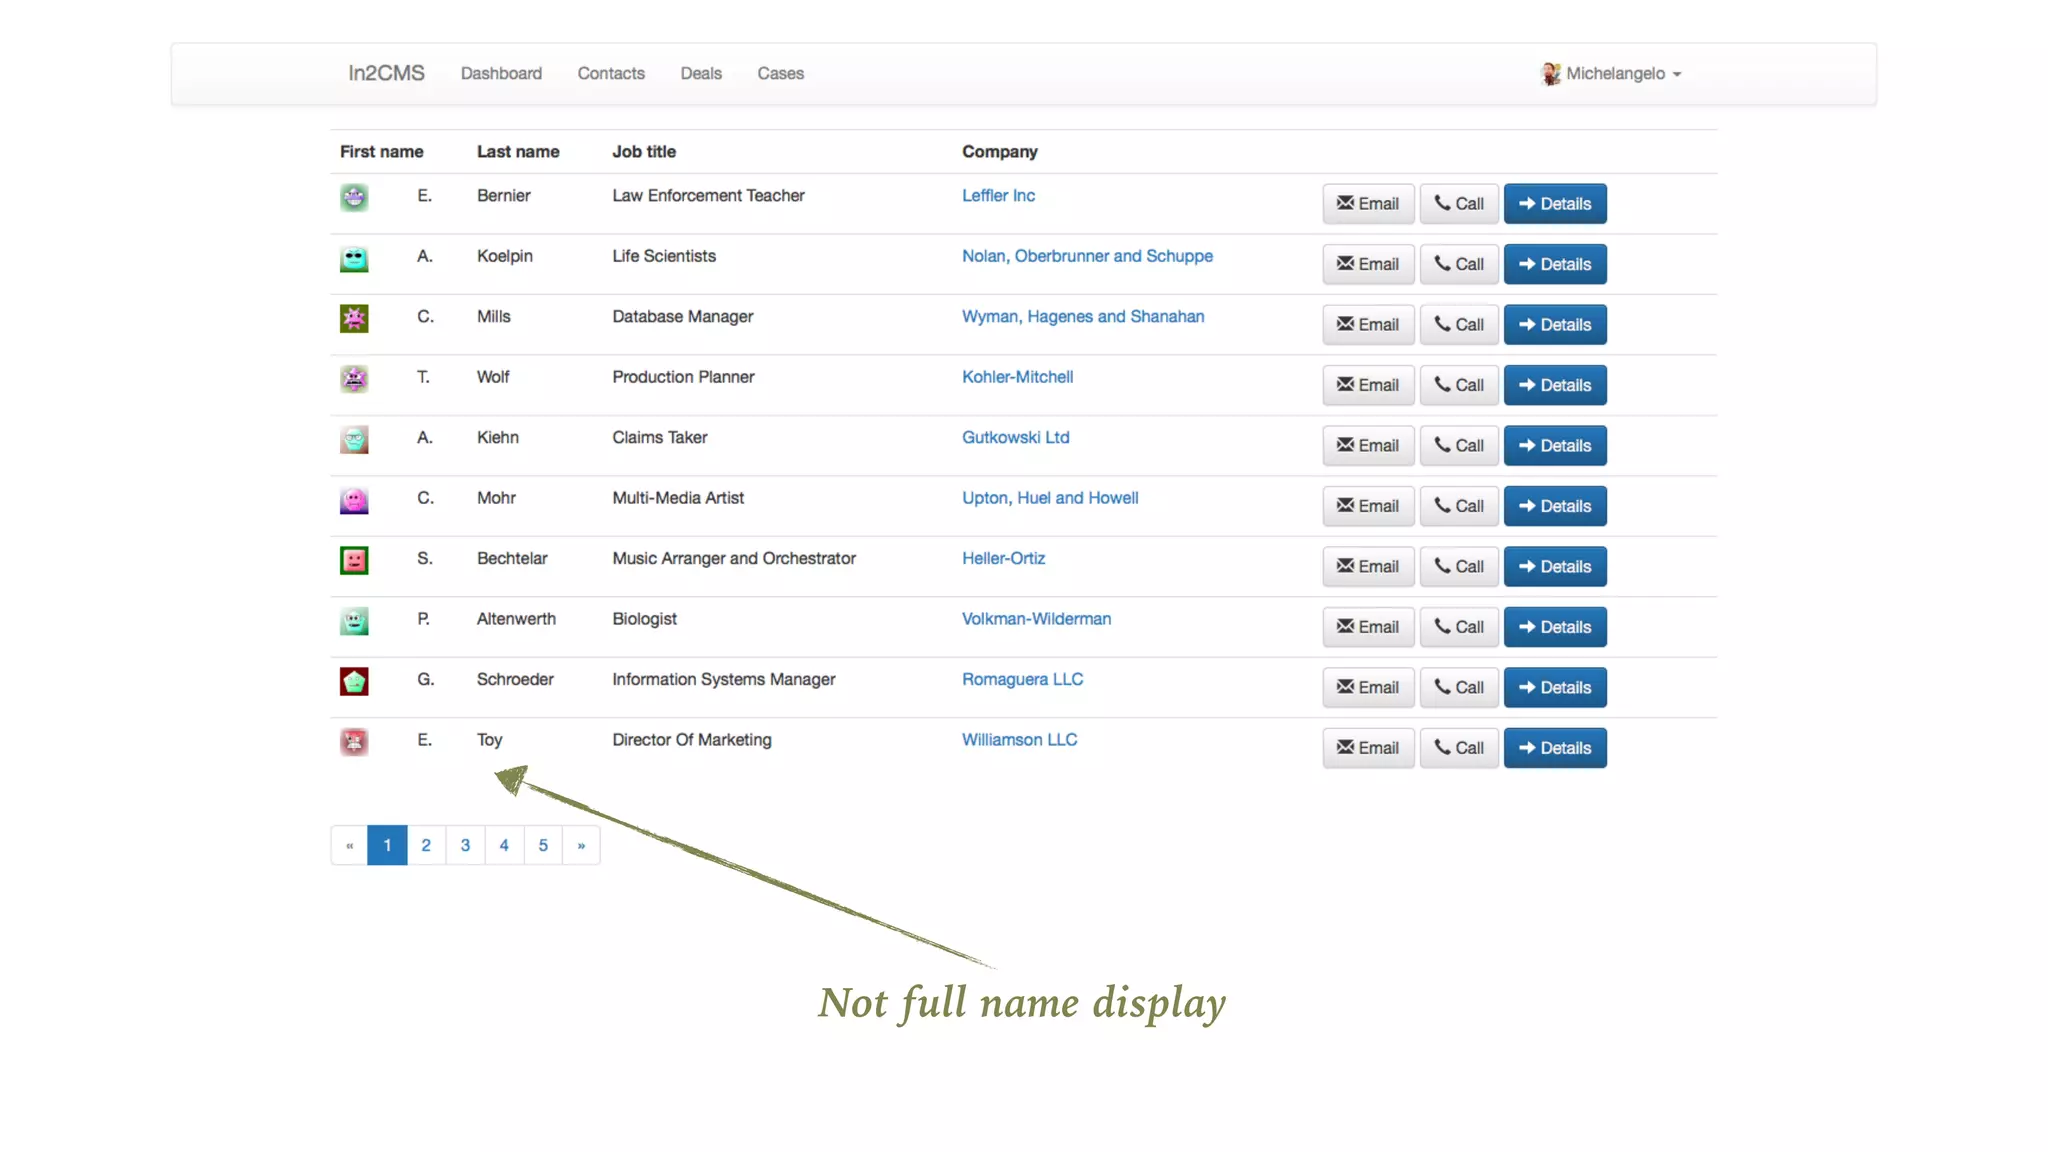2048x1152 pixels.
Task: Click Bernier's avatar icon
Action: click(354, 197)
